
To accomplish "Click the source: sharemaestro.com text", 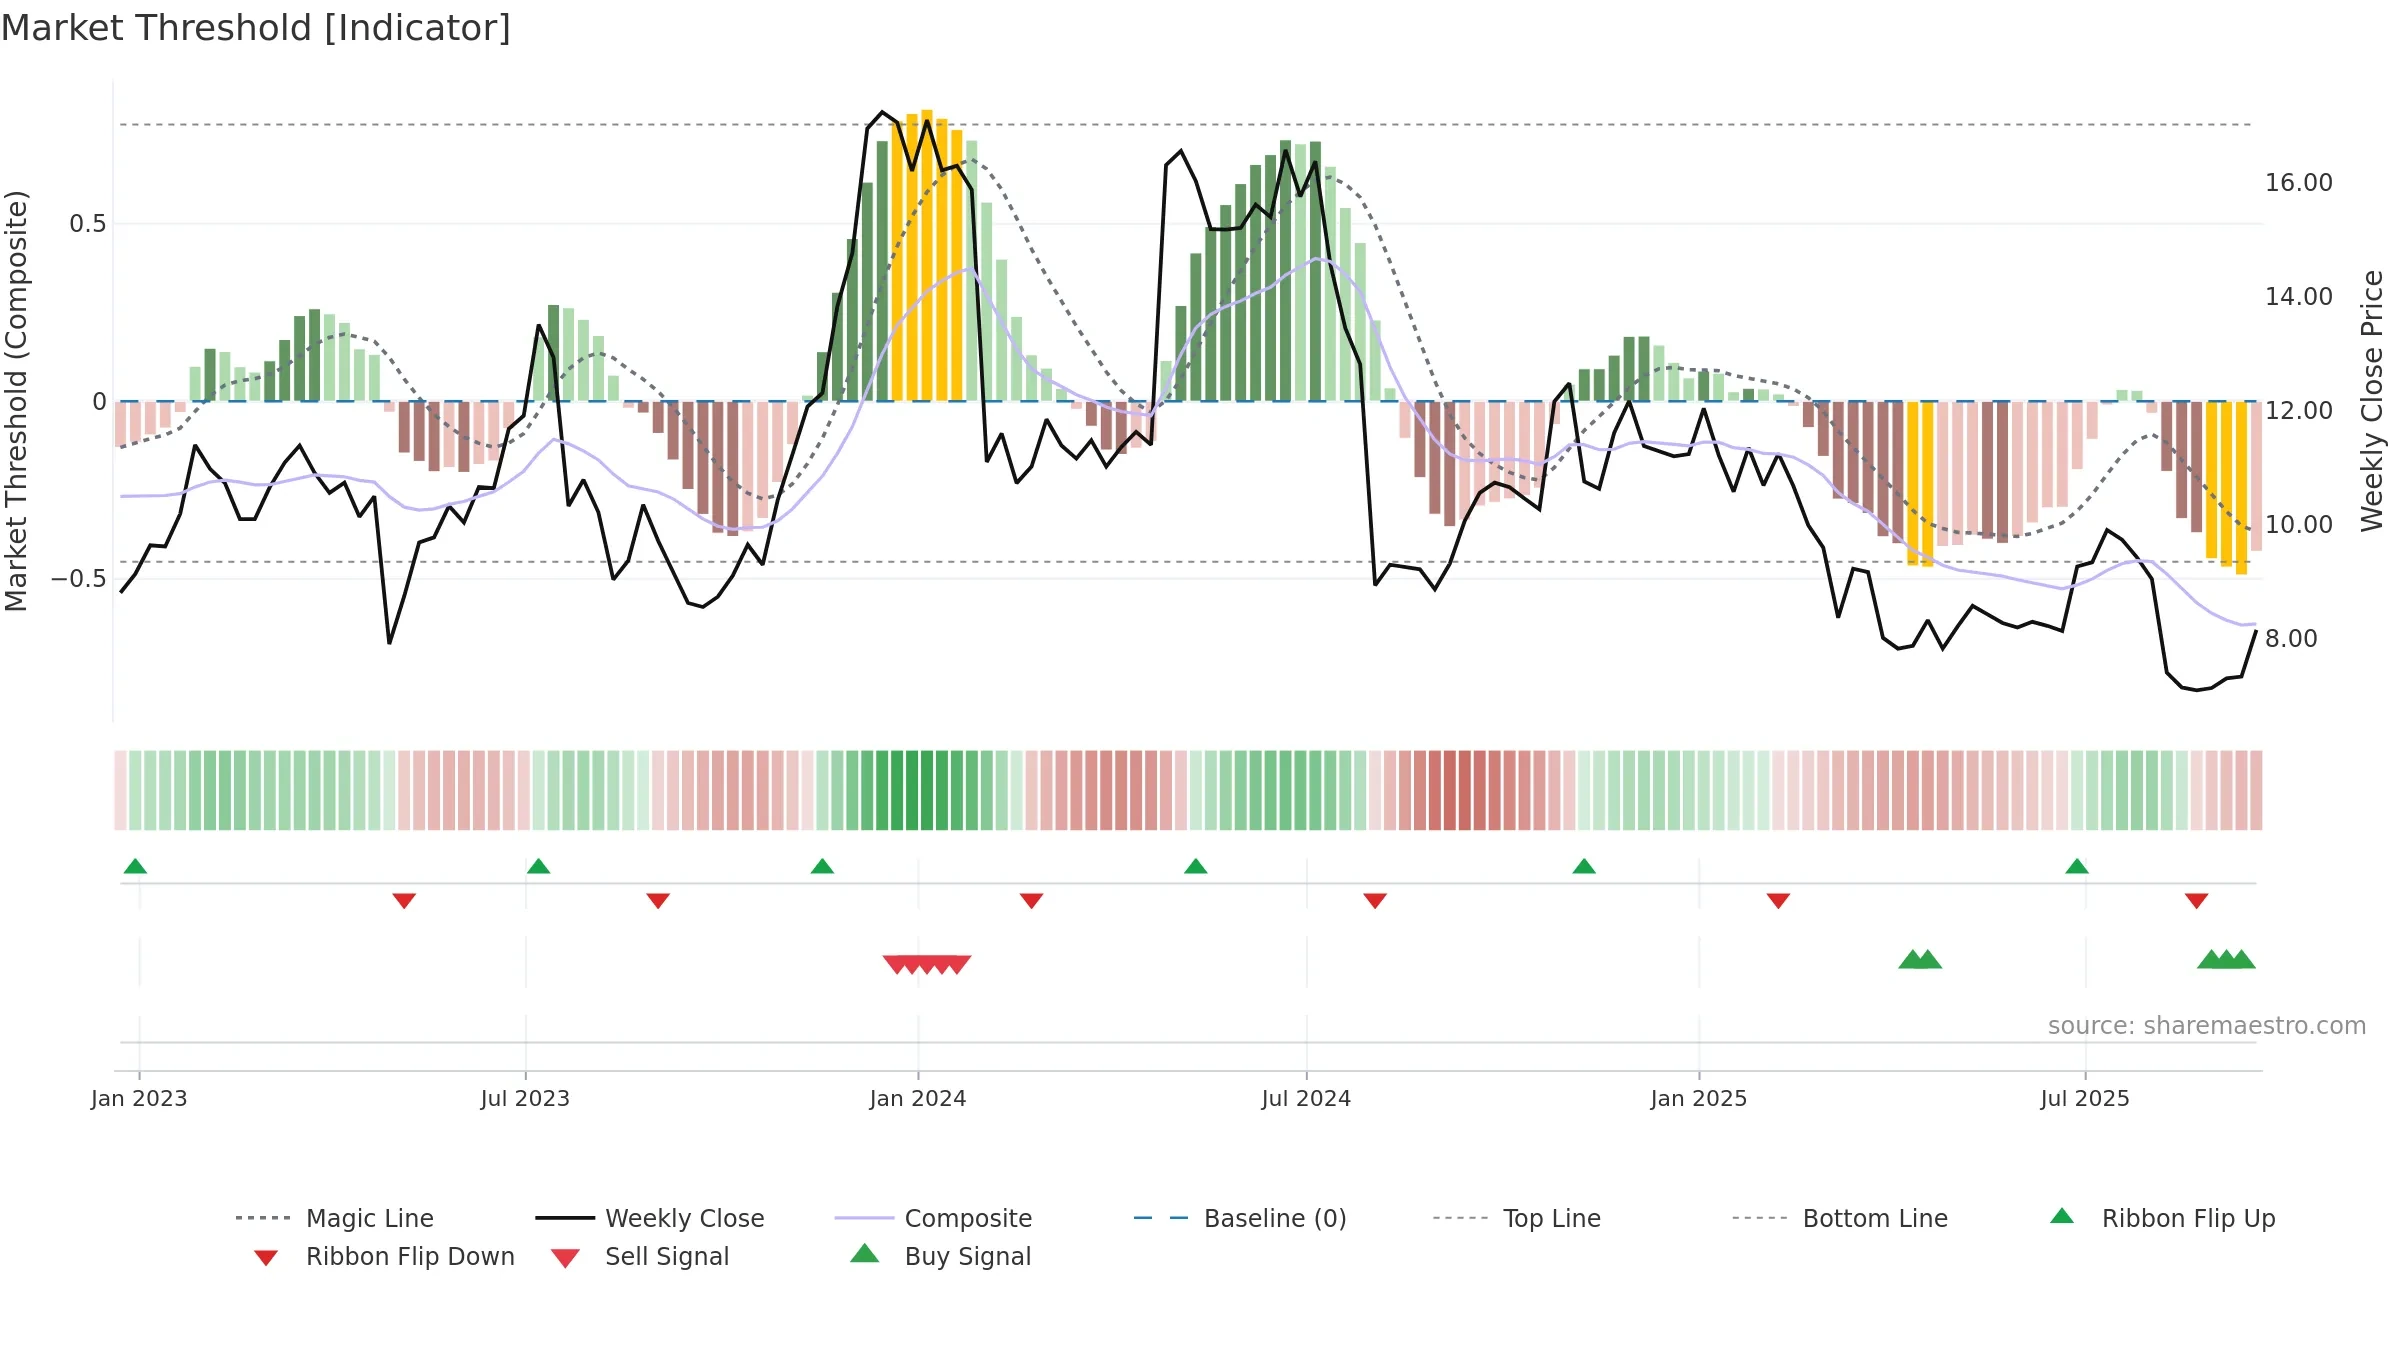I will tap(2207, 1026).
